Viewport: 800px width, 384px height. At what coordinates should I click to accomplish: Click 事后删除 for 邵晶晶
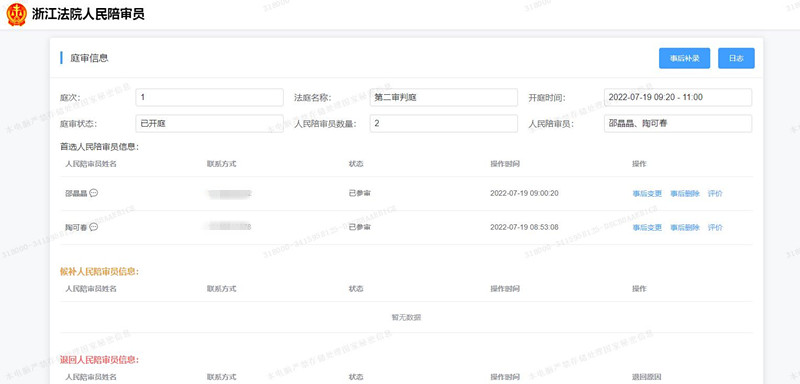pyautogui.click(x=685, y=193)
